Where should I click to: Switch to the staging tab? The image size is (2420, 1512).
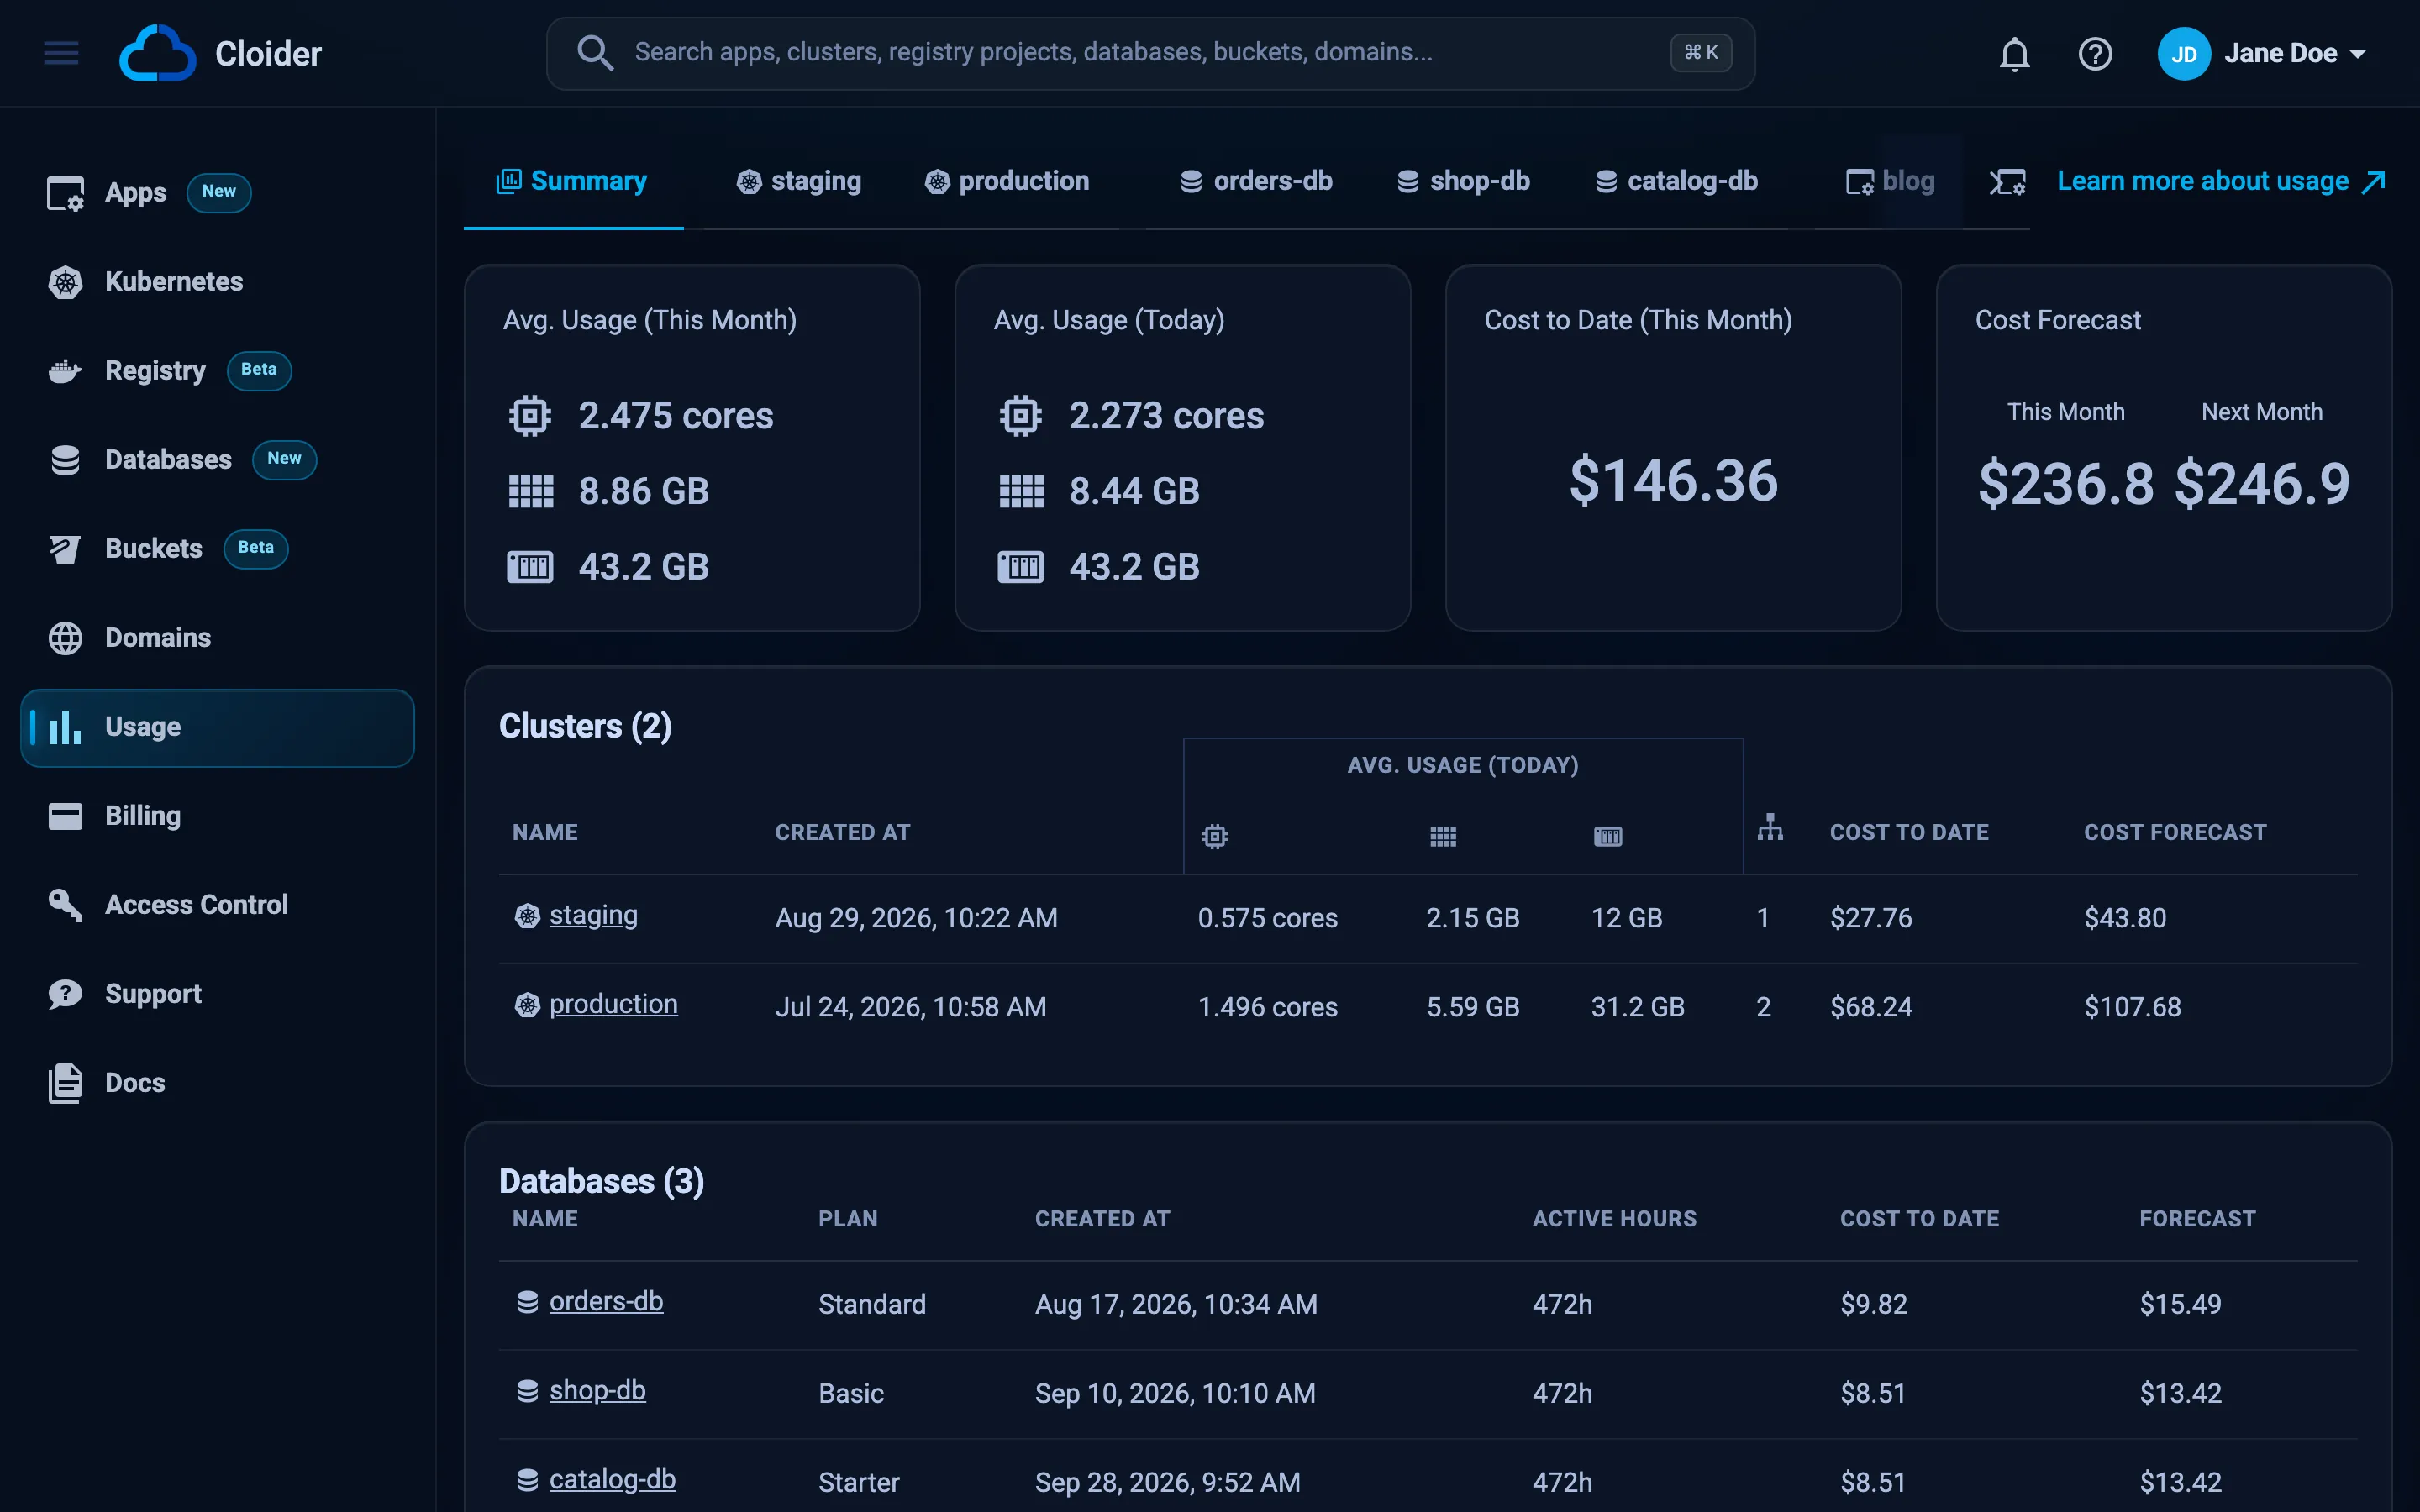pos(799,182)
